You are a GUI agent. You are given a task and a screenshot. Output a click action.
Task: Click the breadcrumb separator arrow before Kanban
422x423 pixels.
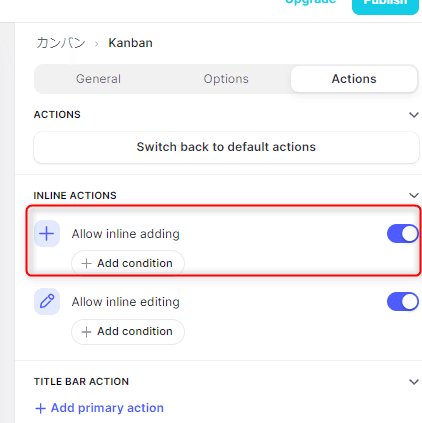(x=96, y=44)
